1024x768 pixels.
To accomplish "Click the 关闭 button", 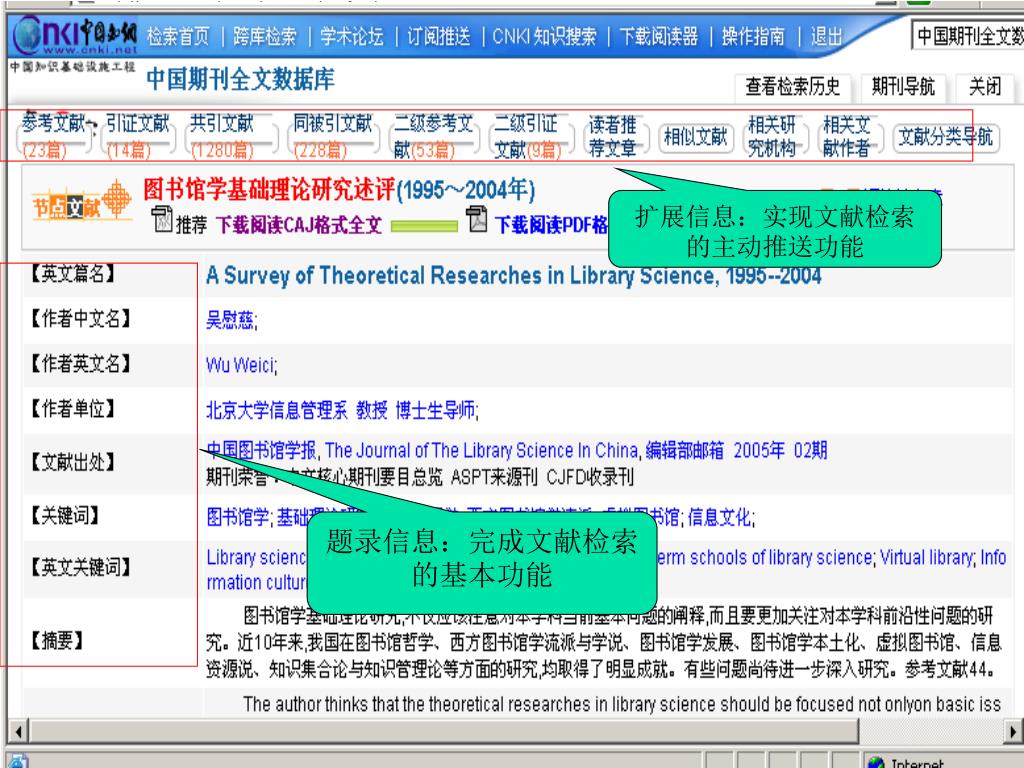I will [x=984, y=87].
